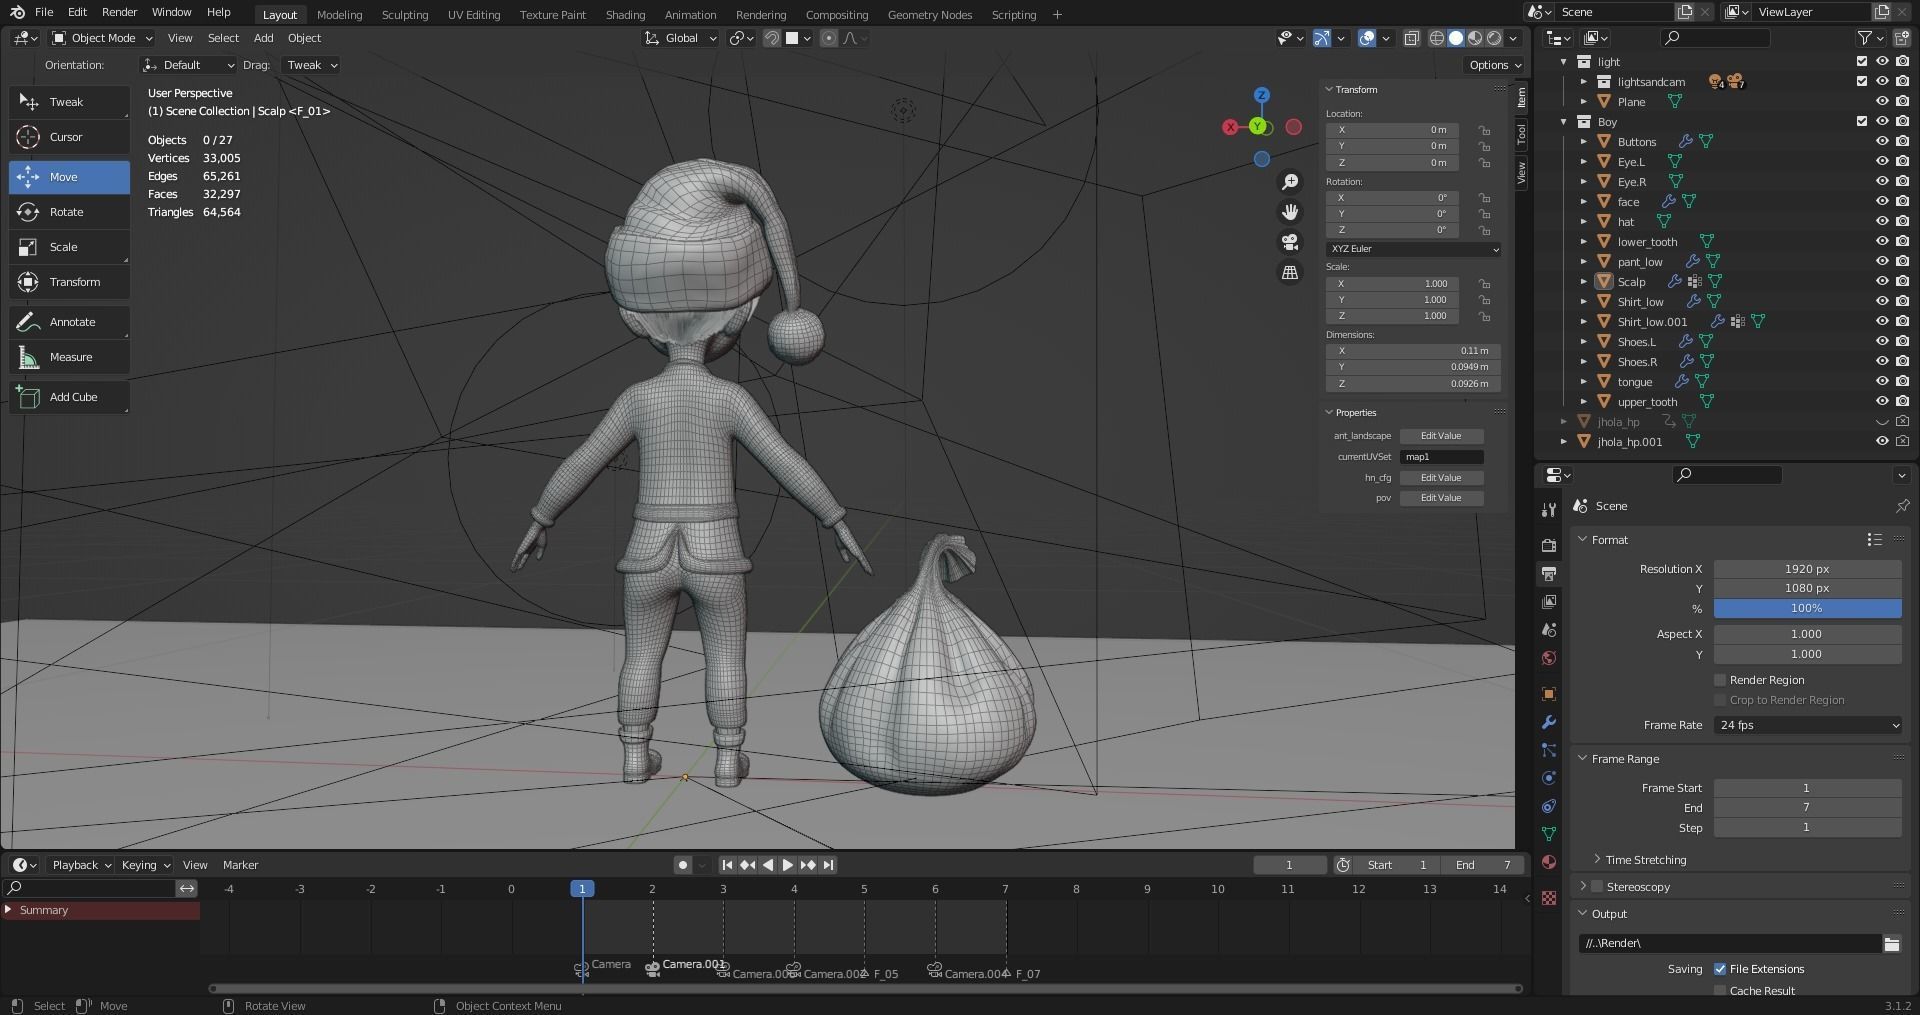Switch to the Geometry Nodes workspace tab

tap(930, 15)
